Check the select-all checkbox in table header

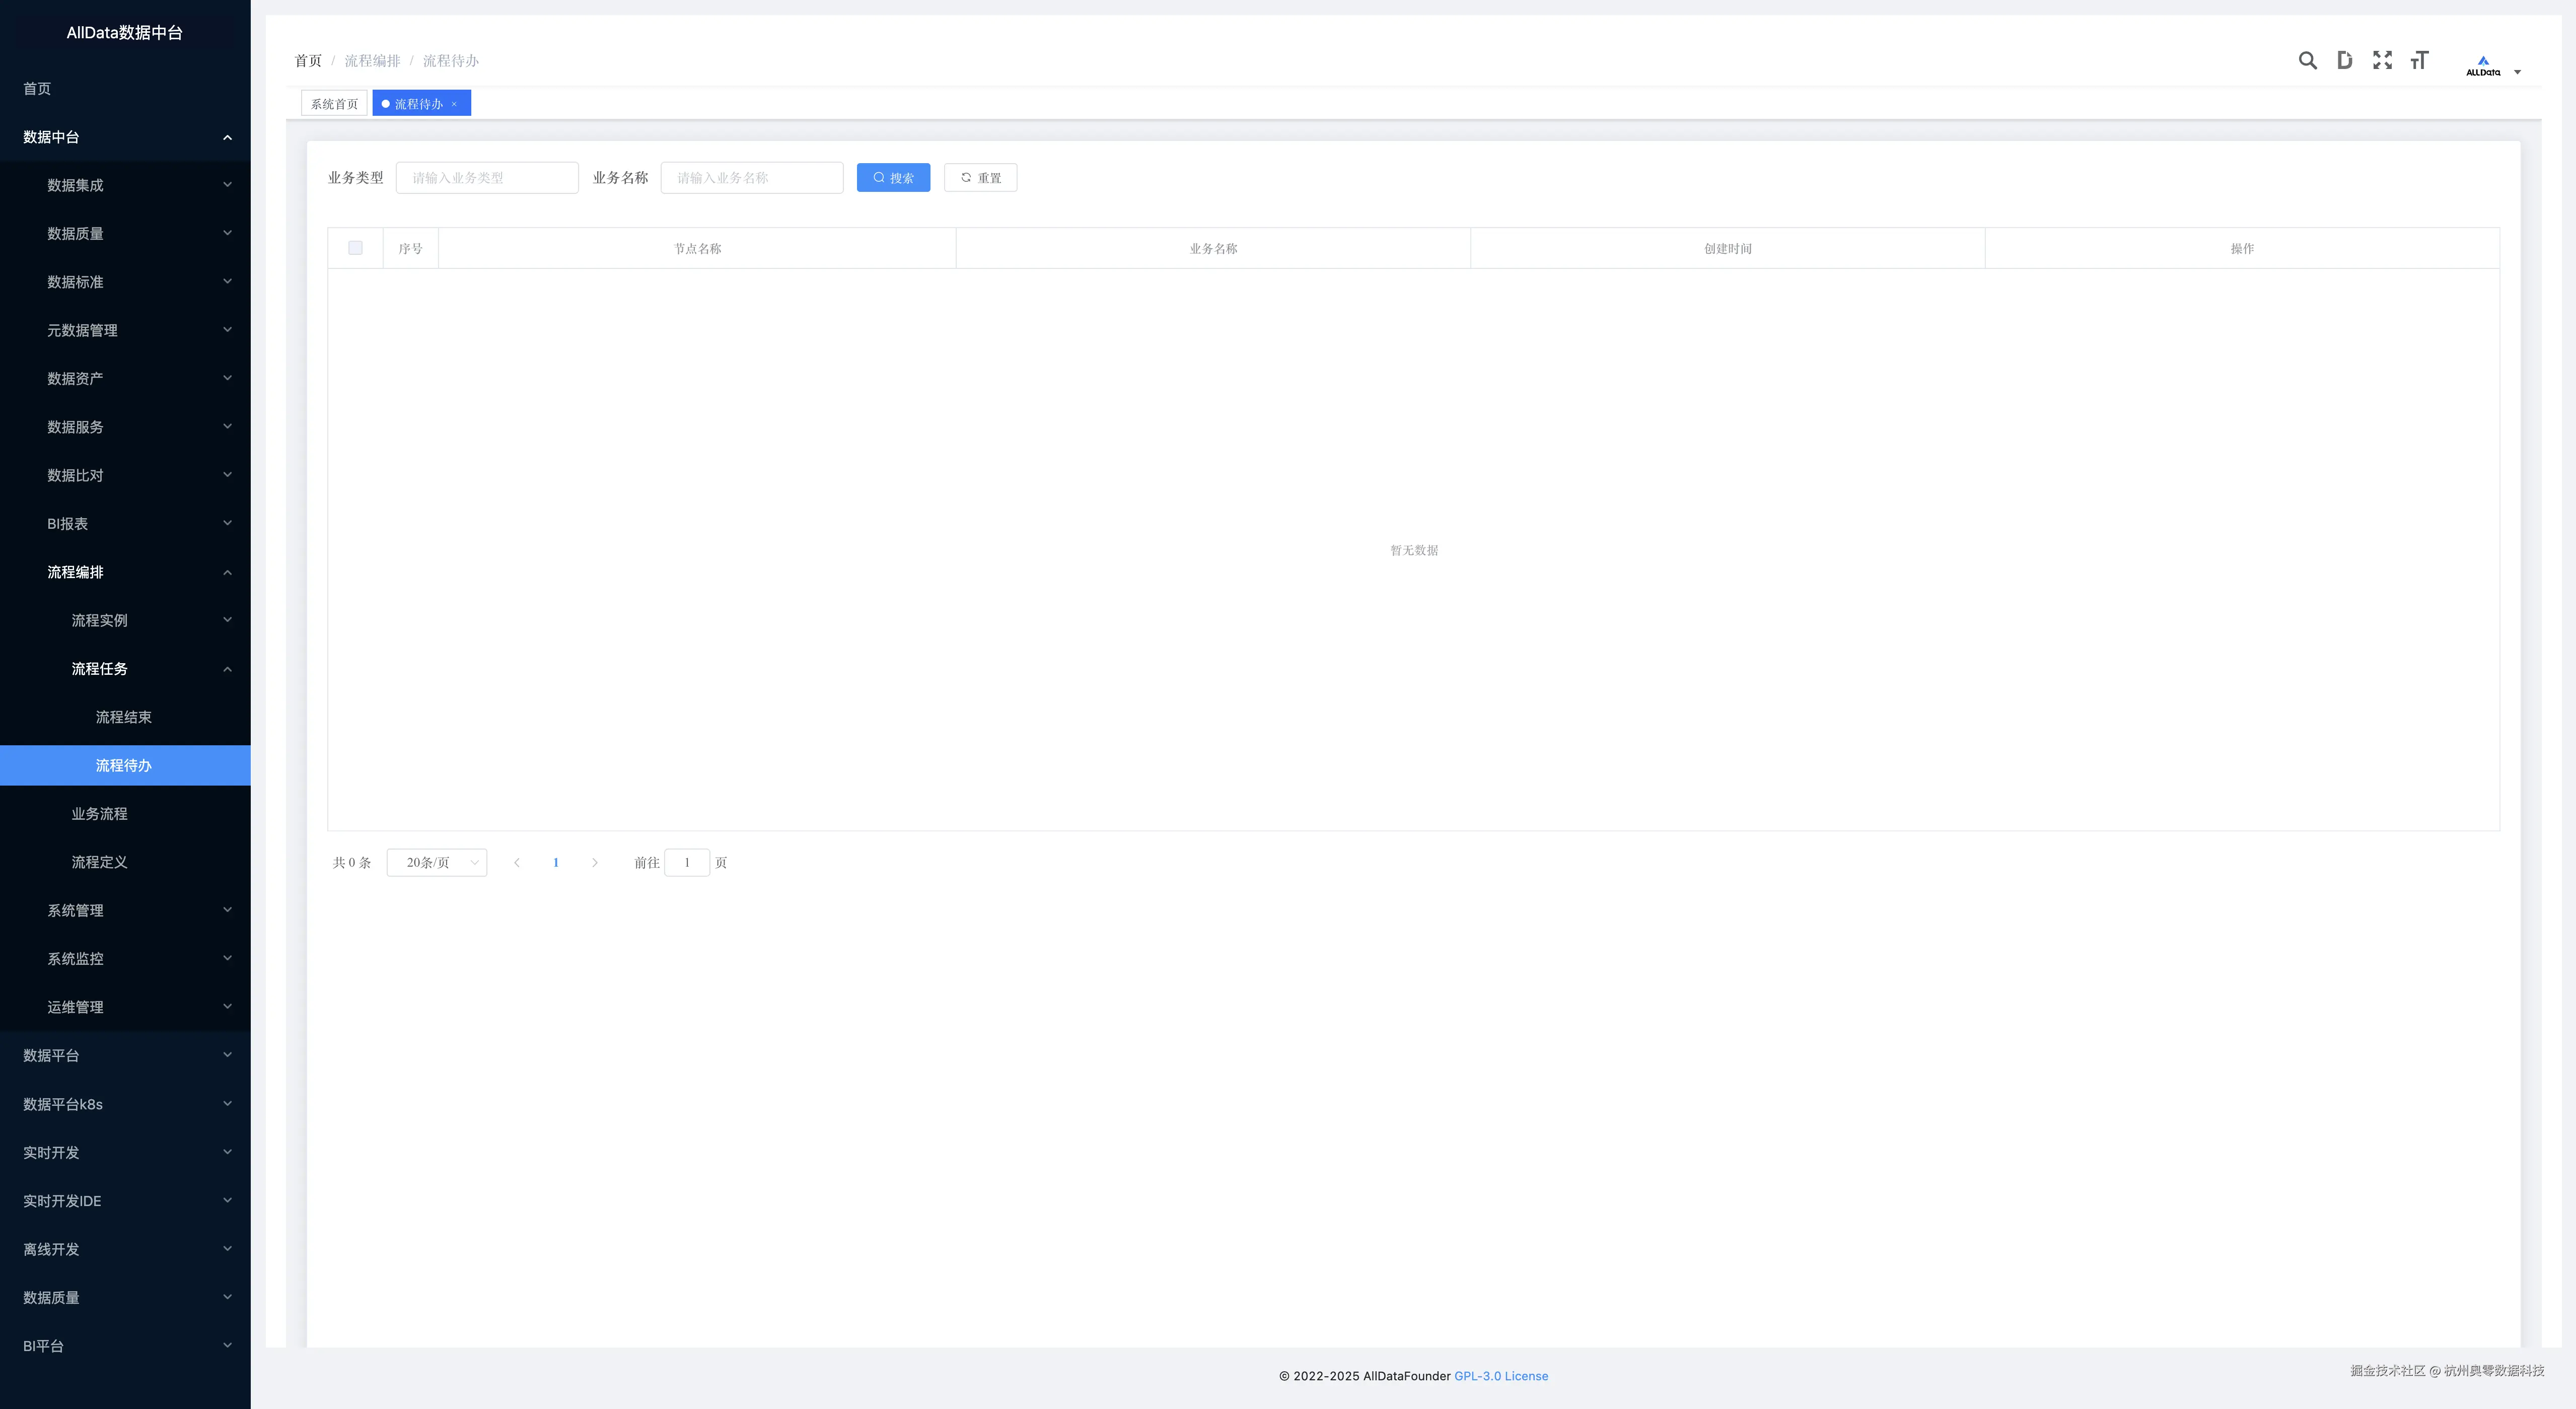tap(355, 248)
